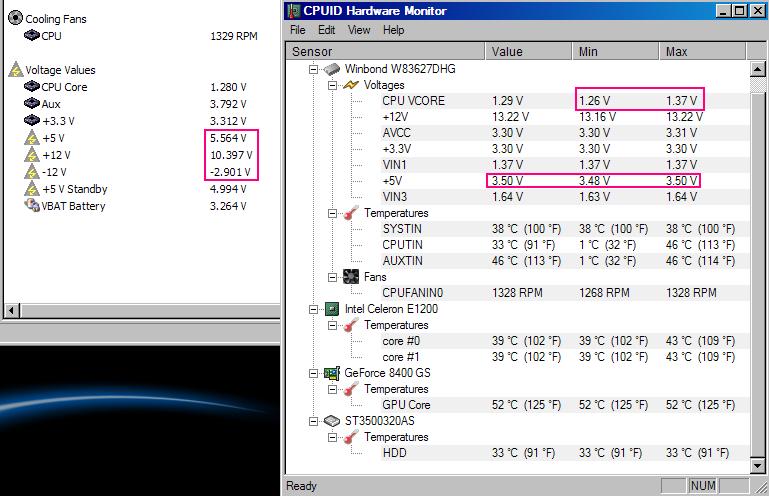
Task: Click the ST3500320AS hard drive icon
Action: [x=332, y=421]
